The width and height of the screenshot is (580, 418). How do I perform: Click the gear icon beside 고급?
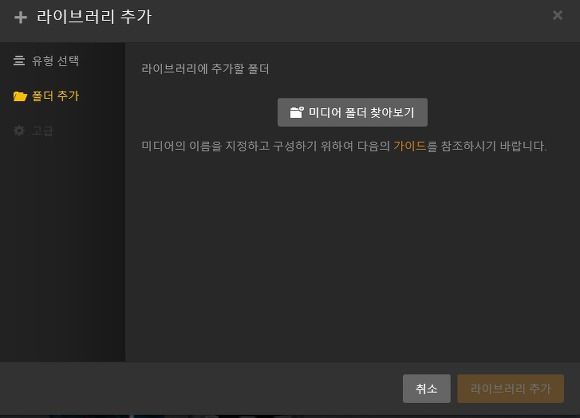(19, 131)
